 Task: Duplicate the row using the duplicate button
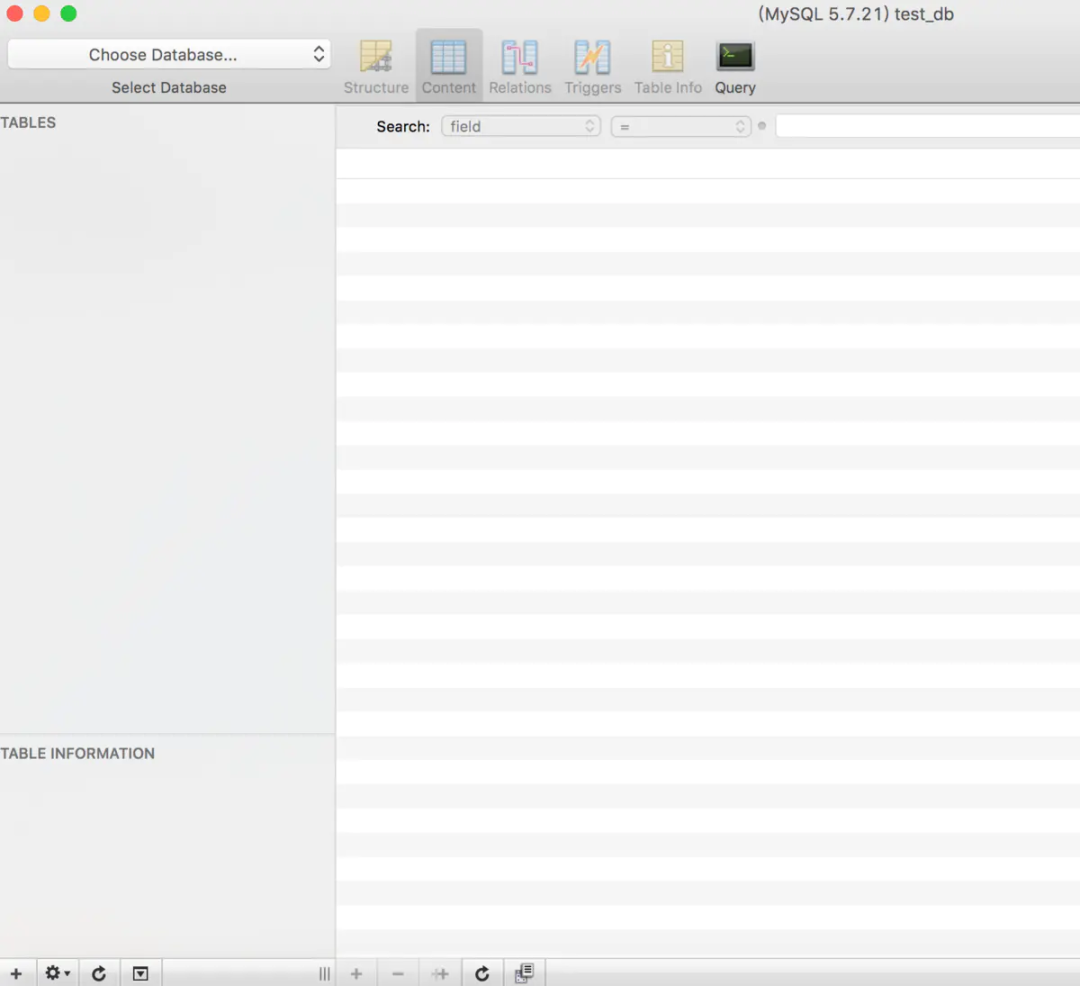coord(440,974)
